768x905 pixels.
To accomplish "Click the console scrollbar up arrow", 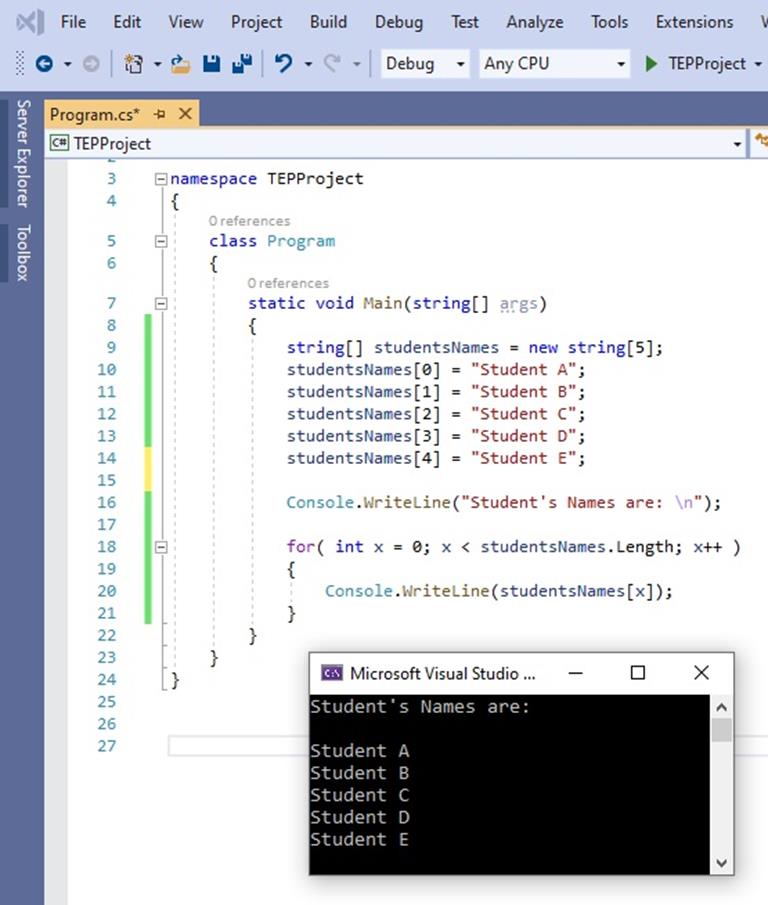I will [x=721, y=707].
